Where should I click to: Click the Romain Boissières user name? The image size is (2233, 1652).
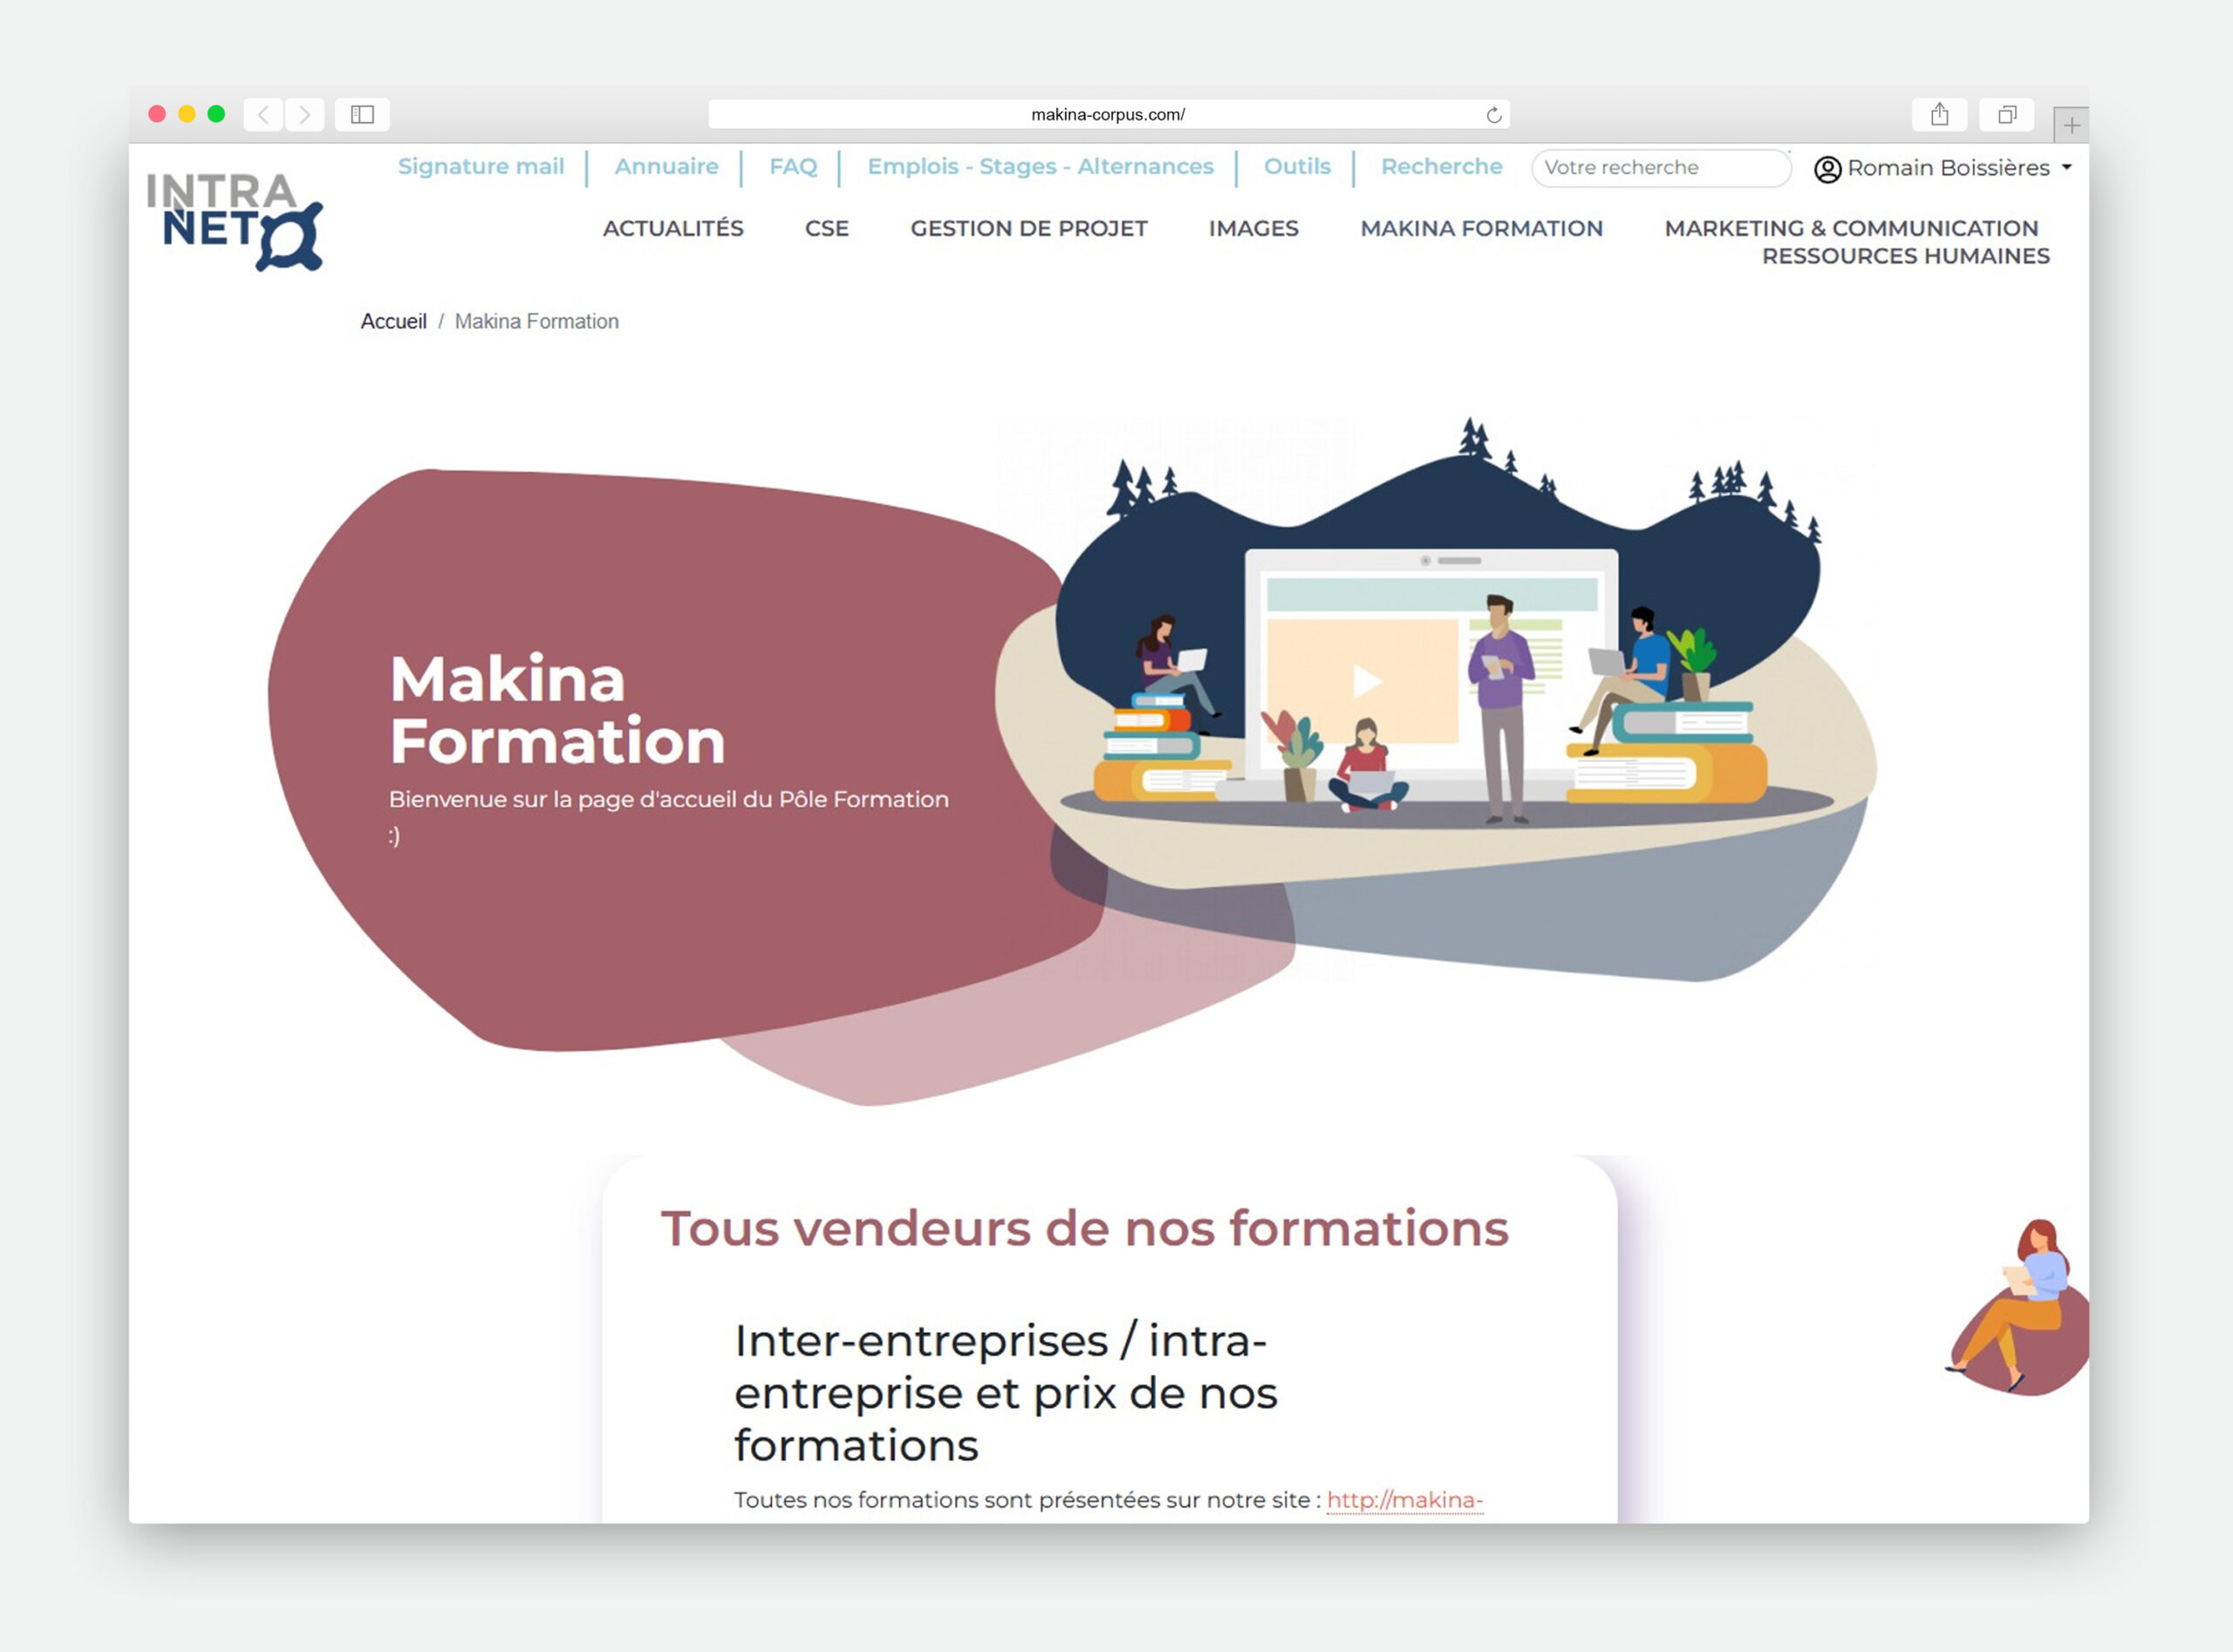click(x=1948, y=167)
